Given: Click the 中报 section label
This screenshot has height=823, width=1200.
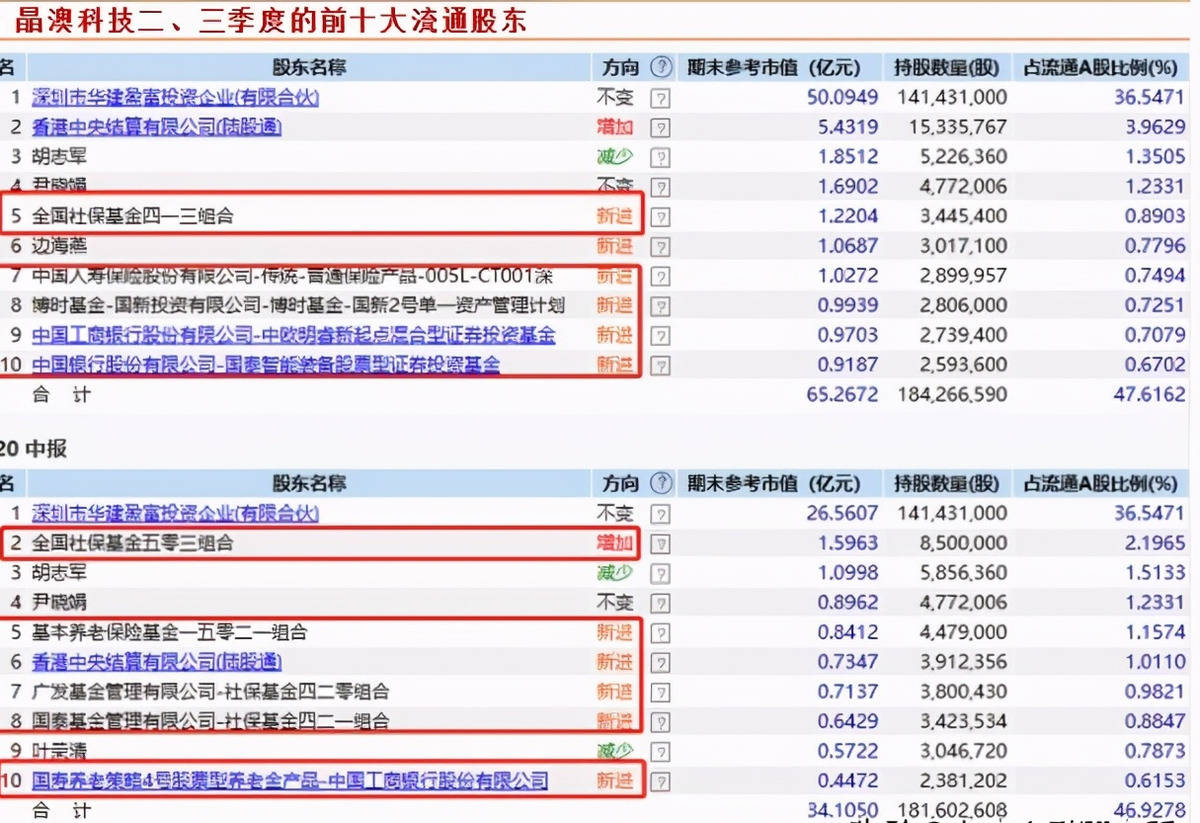Looking at the screenshot, I should [47, 449].
